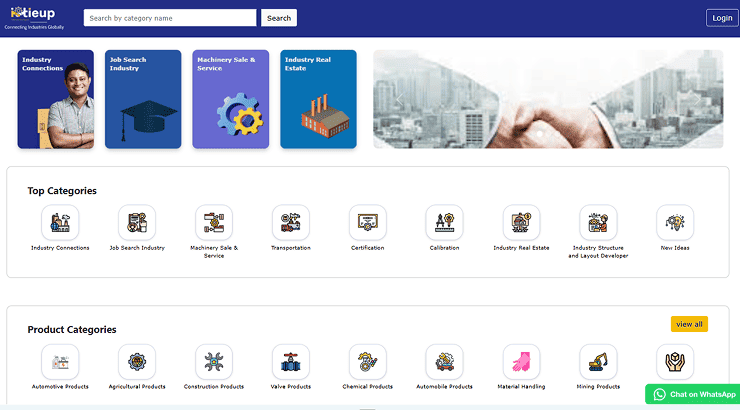Open the Valve Products icon
The height and width of the screenshot is (410, 740).
click(x=291, y=362)
